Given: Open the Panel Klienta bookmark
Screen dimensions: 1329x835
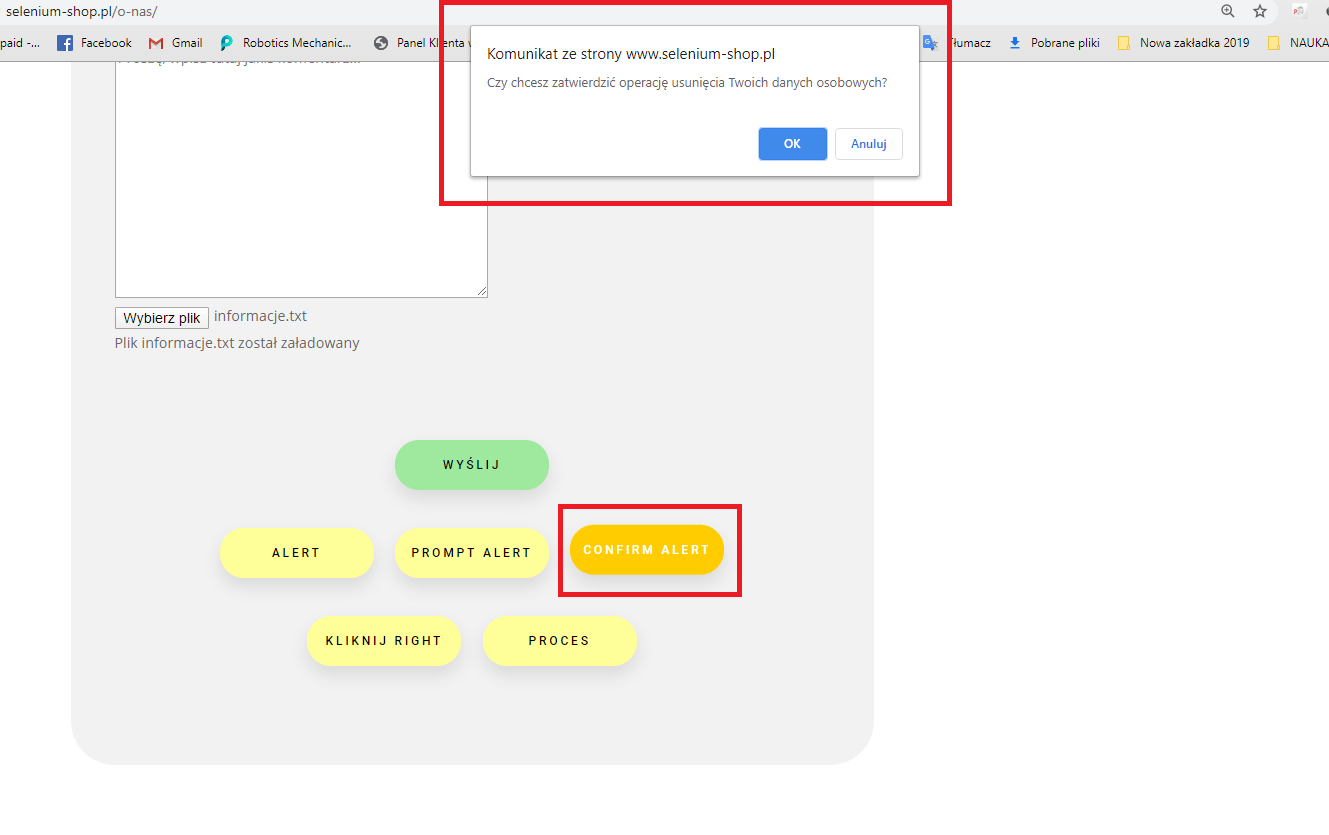Looking at the screenshot, I should coord(418,43).
